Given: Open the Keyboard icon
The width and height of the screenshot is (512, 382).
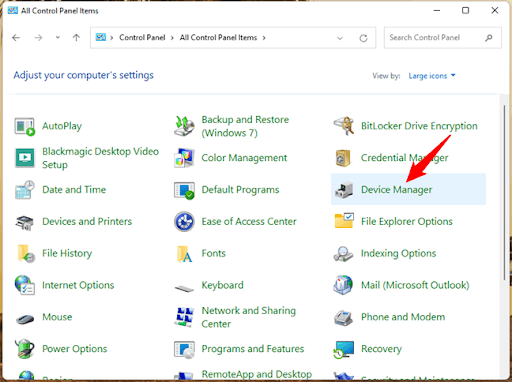Looking at the screenshot, I should coord(184,288).
